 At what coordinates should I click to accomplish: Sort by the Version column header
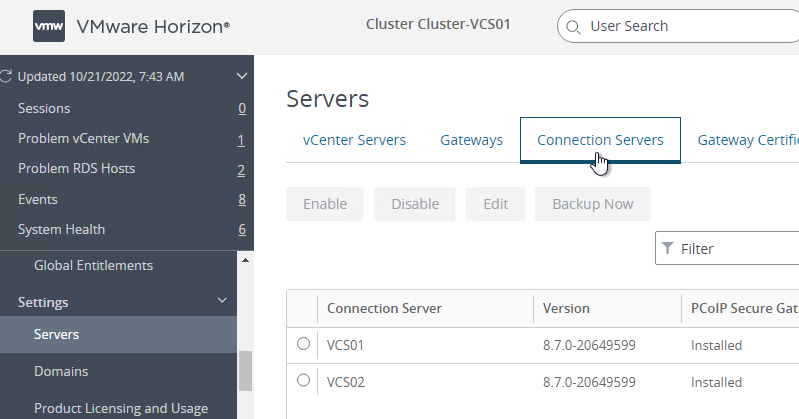[566, 308]
